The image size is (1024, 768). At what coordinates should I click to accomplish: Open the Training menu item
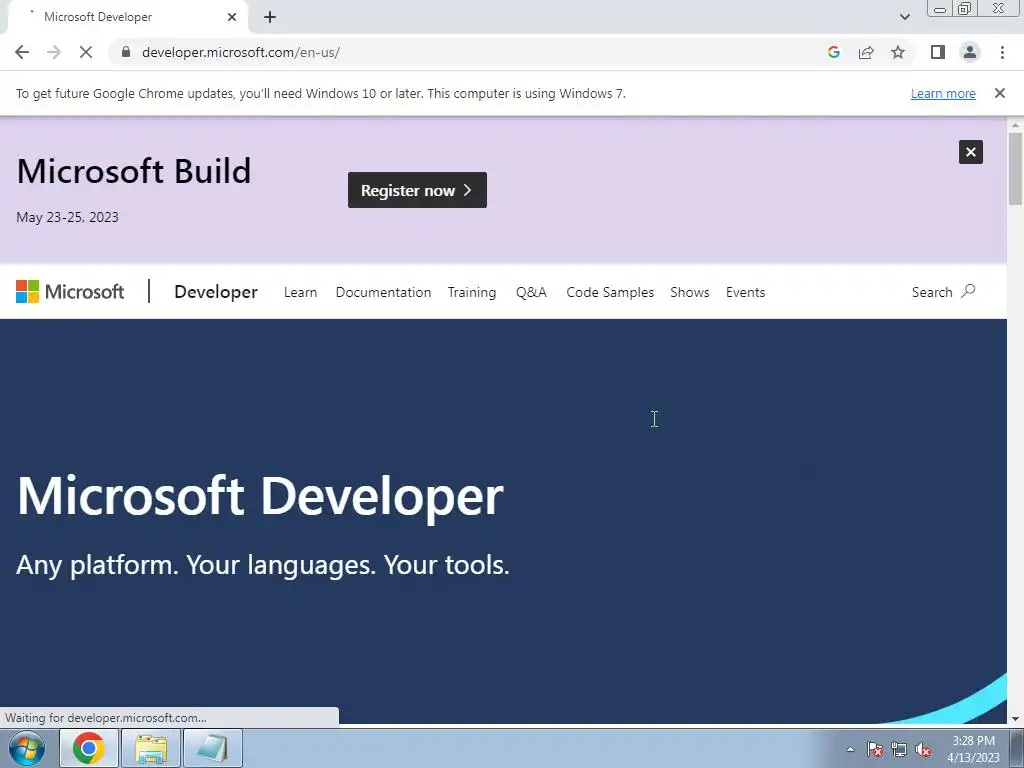click(x=472, y=293)
